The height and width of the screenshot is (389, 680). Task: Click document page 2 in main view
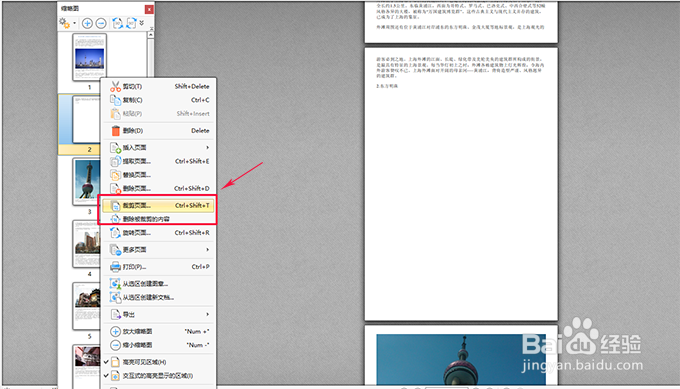tap(461, 184)
